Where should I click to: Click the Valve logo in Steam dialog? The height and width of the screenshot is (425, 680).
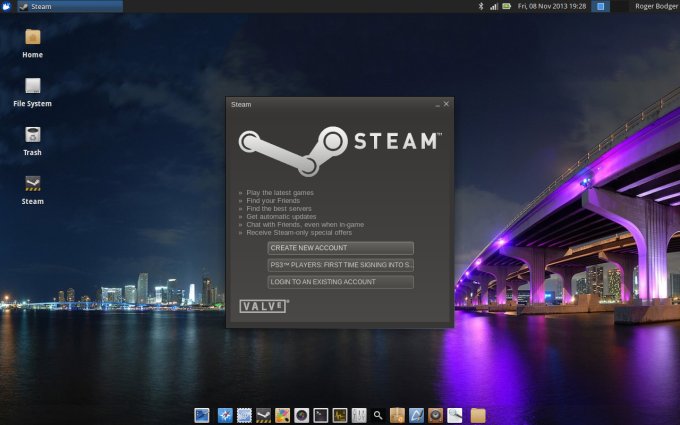tap(264, 306)
